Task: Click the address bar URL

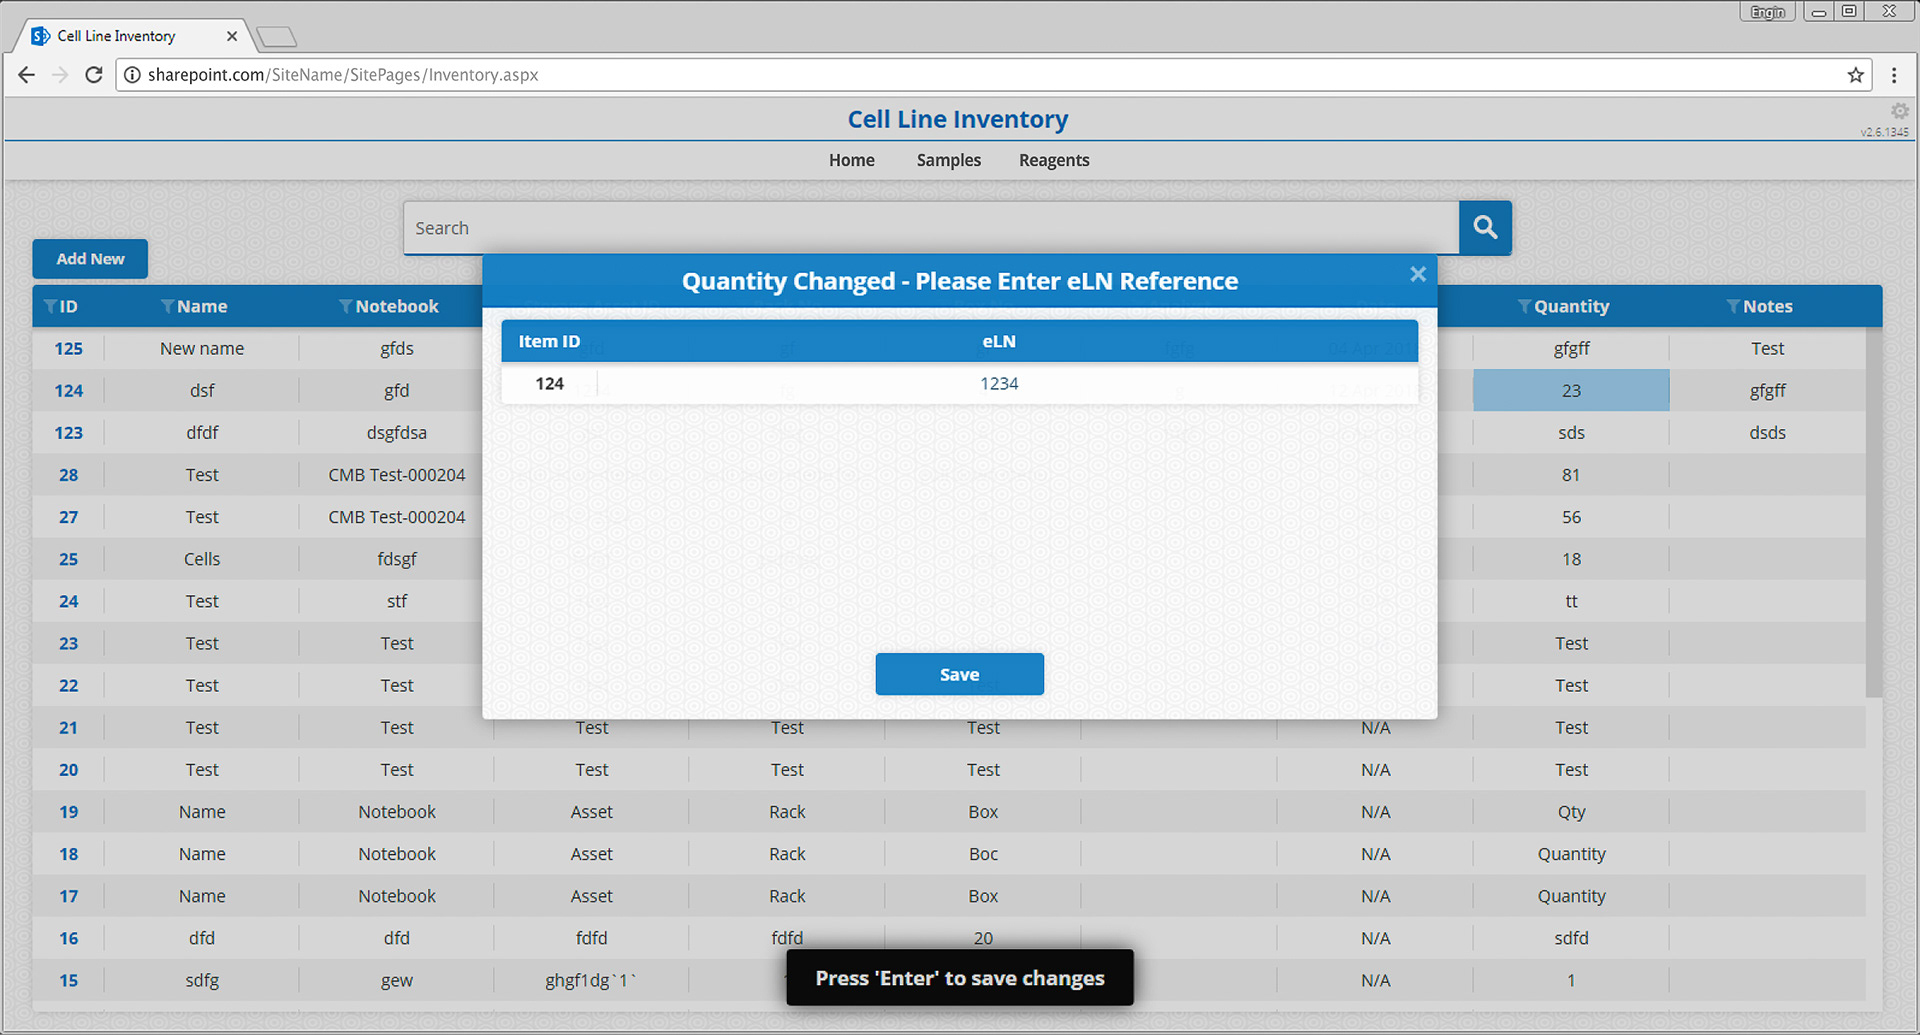Action: click(x=343, y=75)
